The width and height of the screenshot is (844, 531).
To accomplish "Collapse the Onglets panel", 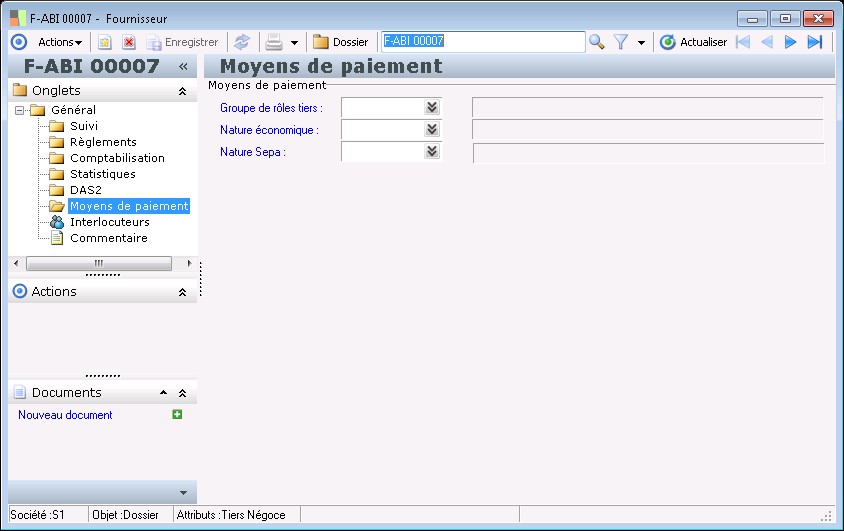I will tap(182, 91).
